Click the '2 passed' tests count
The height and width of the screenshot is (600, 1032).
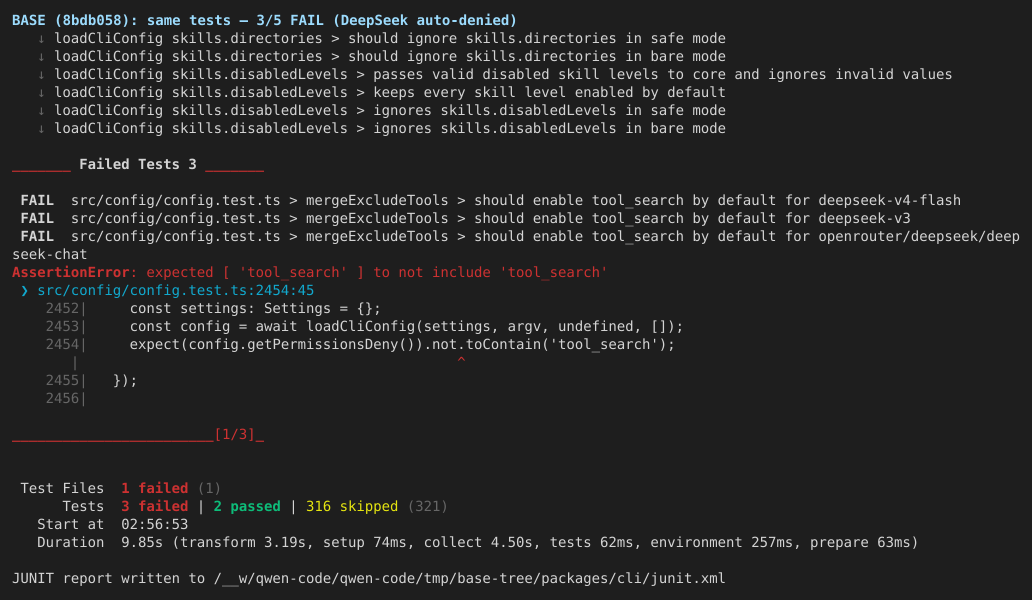point(247,507)
